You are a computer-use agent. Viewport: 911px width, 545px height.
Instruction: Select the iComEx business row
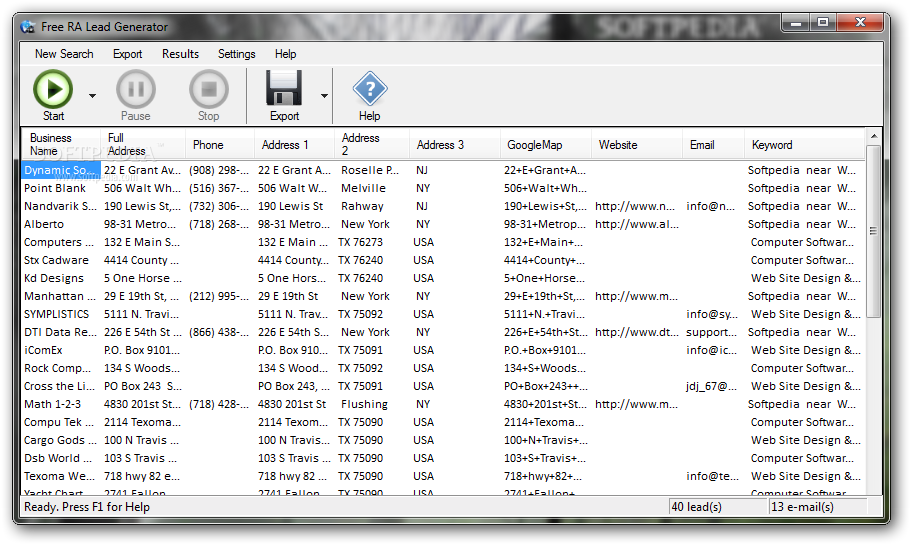tap(443, 350)
